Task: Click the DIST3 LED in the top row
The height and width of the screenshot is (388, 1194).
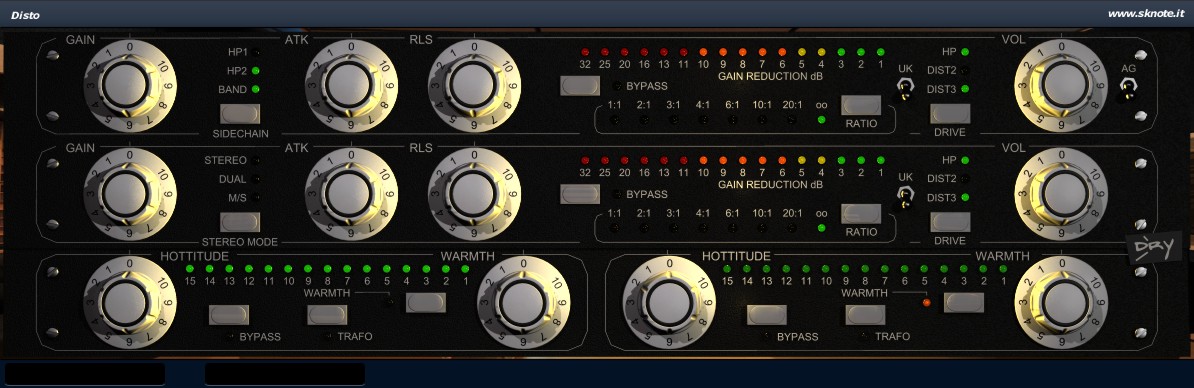Action: 966,89
